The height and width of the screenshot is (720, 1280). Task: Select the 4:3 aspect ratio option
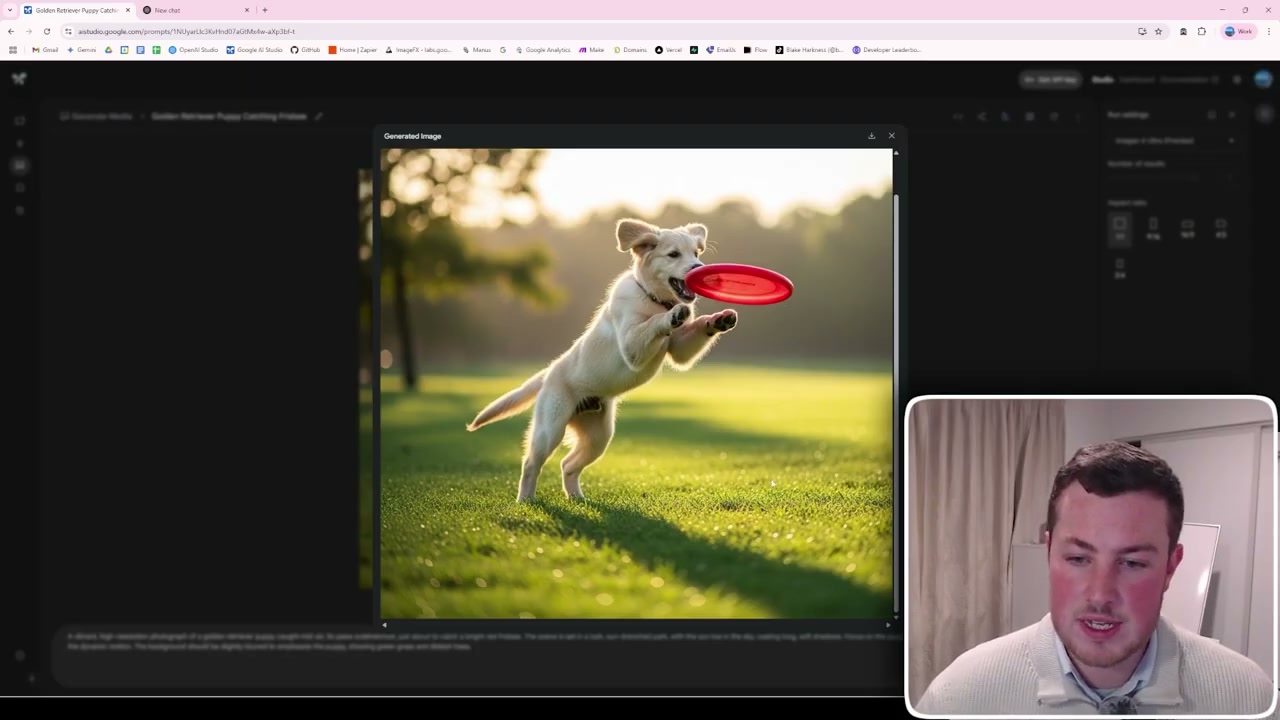[x=1221, y=229]
